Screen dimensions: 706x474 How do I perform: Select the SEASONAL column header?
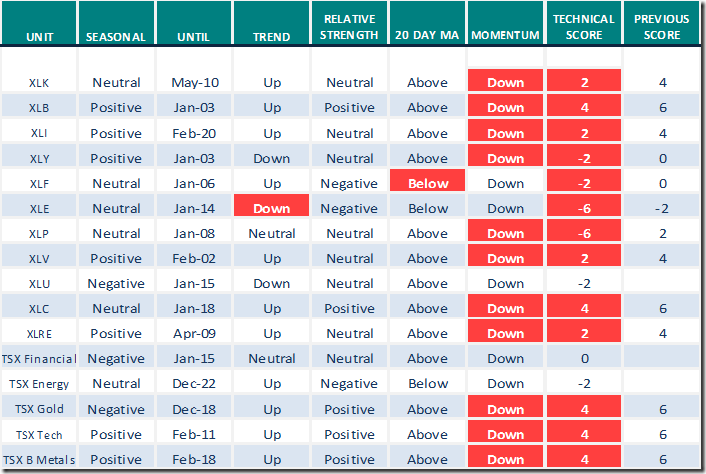116,38
